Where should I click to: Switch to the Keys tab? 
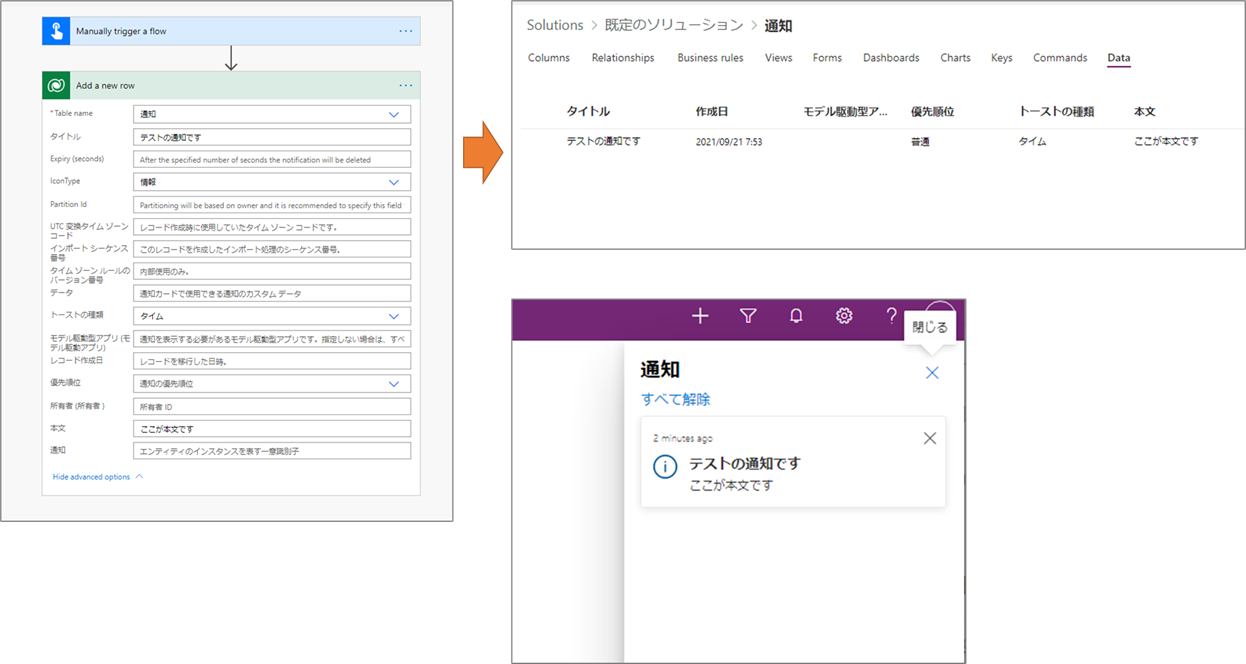coord(1001,58)
